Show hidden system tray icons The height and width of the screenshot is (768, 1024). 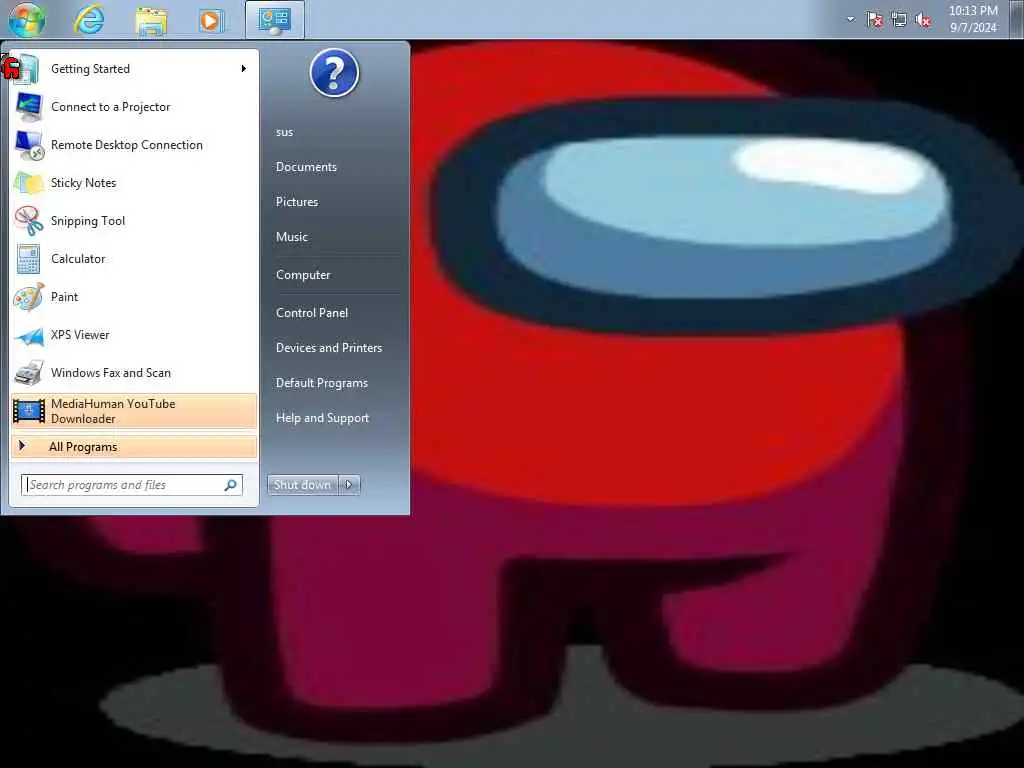[x=850, y=19]
